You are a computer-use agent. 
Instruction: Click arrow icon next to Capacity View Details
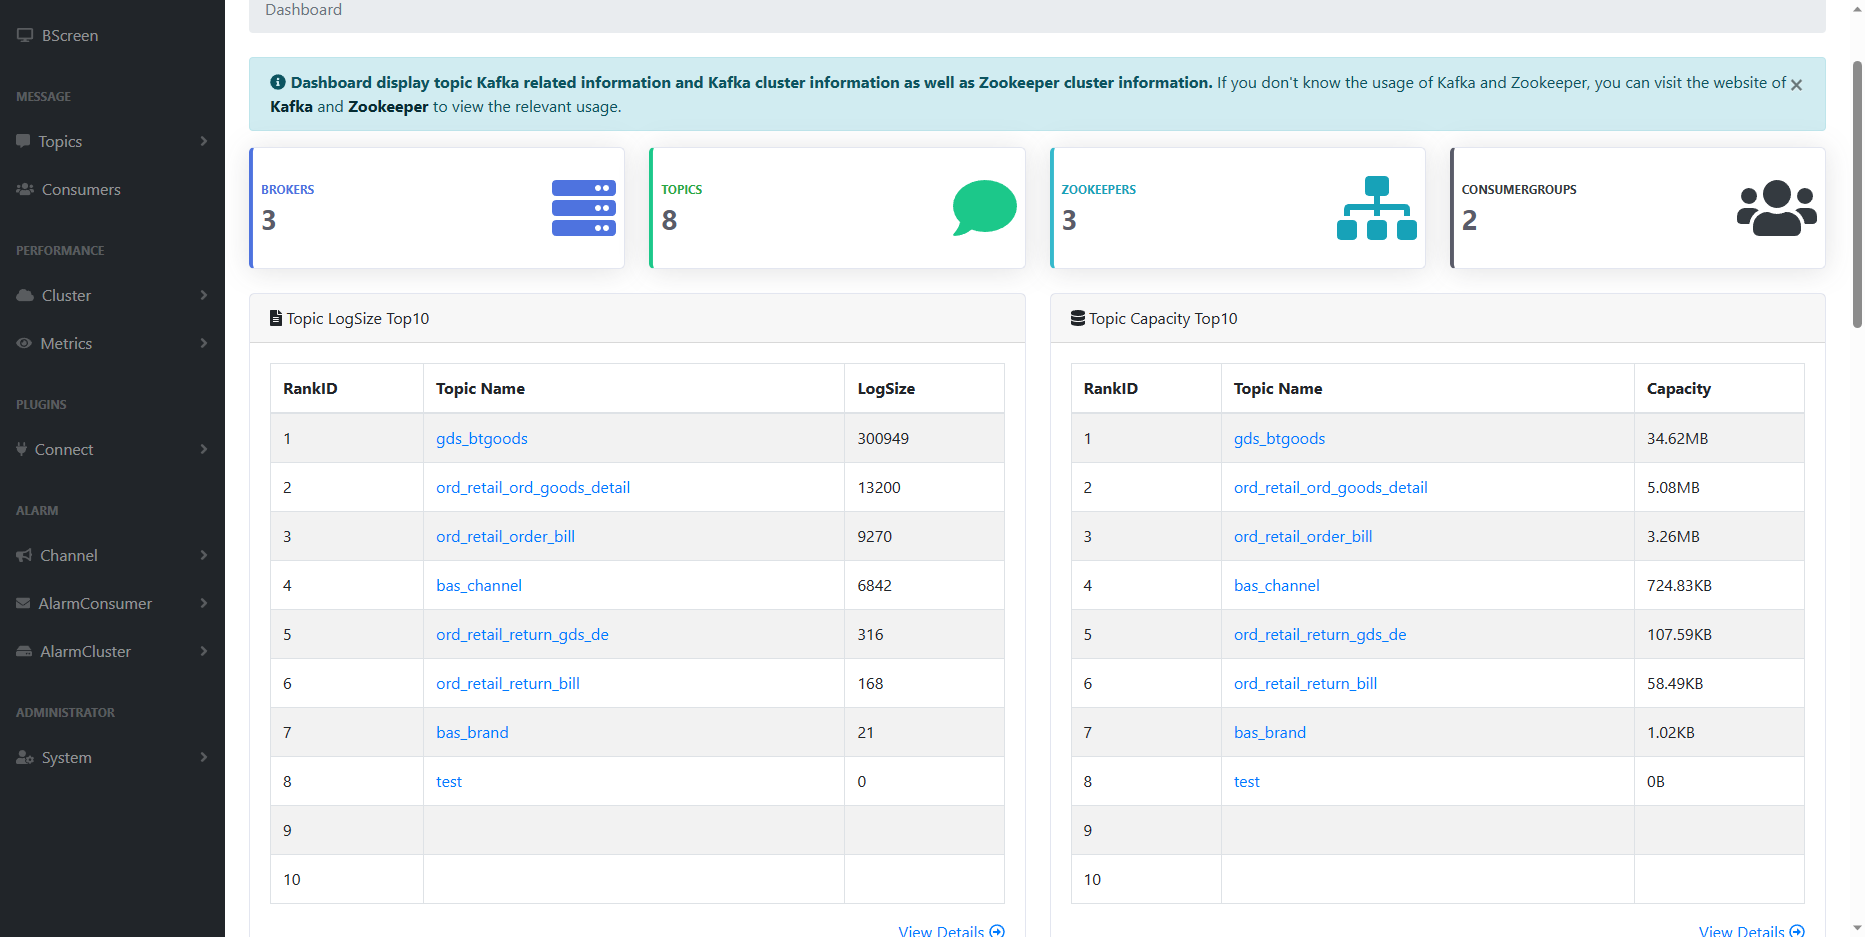point(1797,931)
